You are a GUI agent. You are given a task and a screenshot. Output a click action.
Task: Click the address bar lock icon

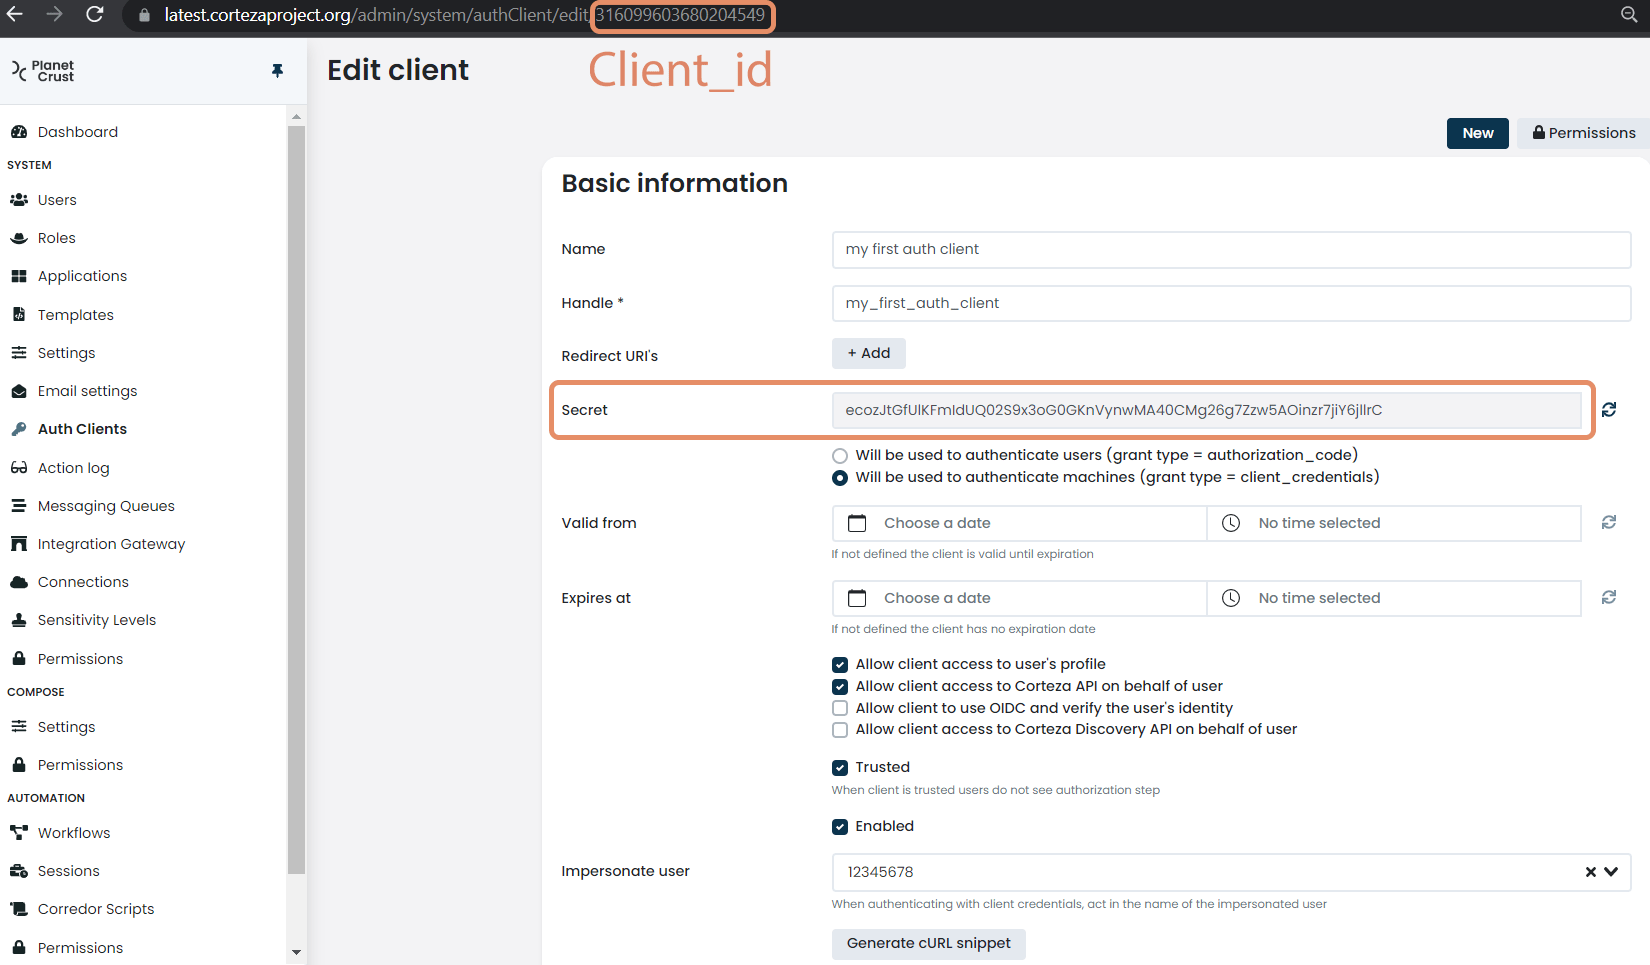tap(144, 15)
